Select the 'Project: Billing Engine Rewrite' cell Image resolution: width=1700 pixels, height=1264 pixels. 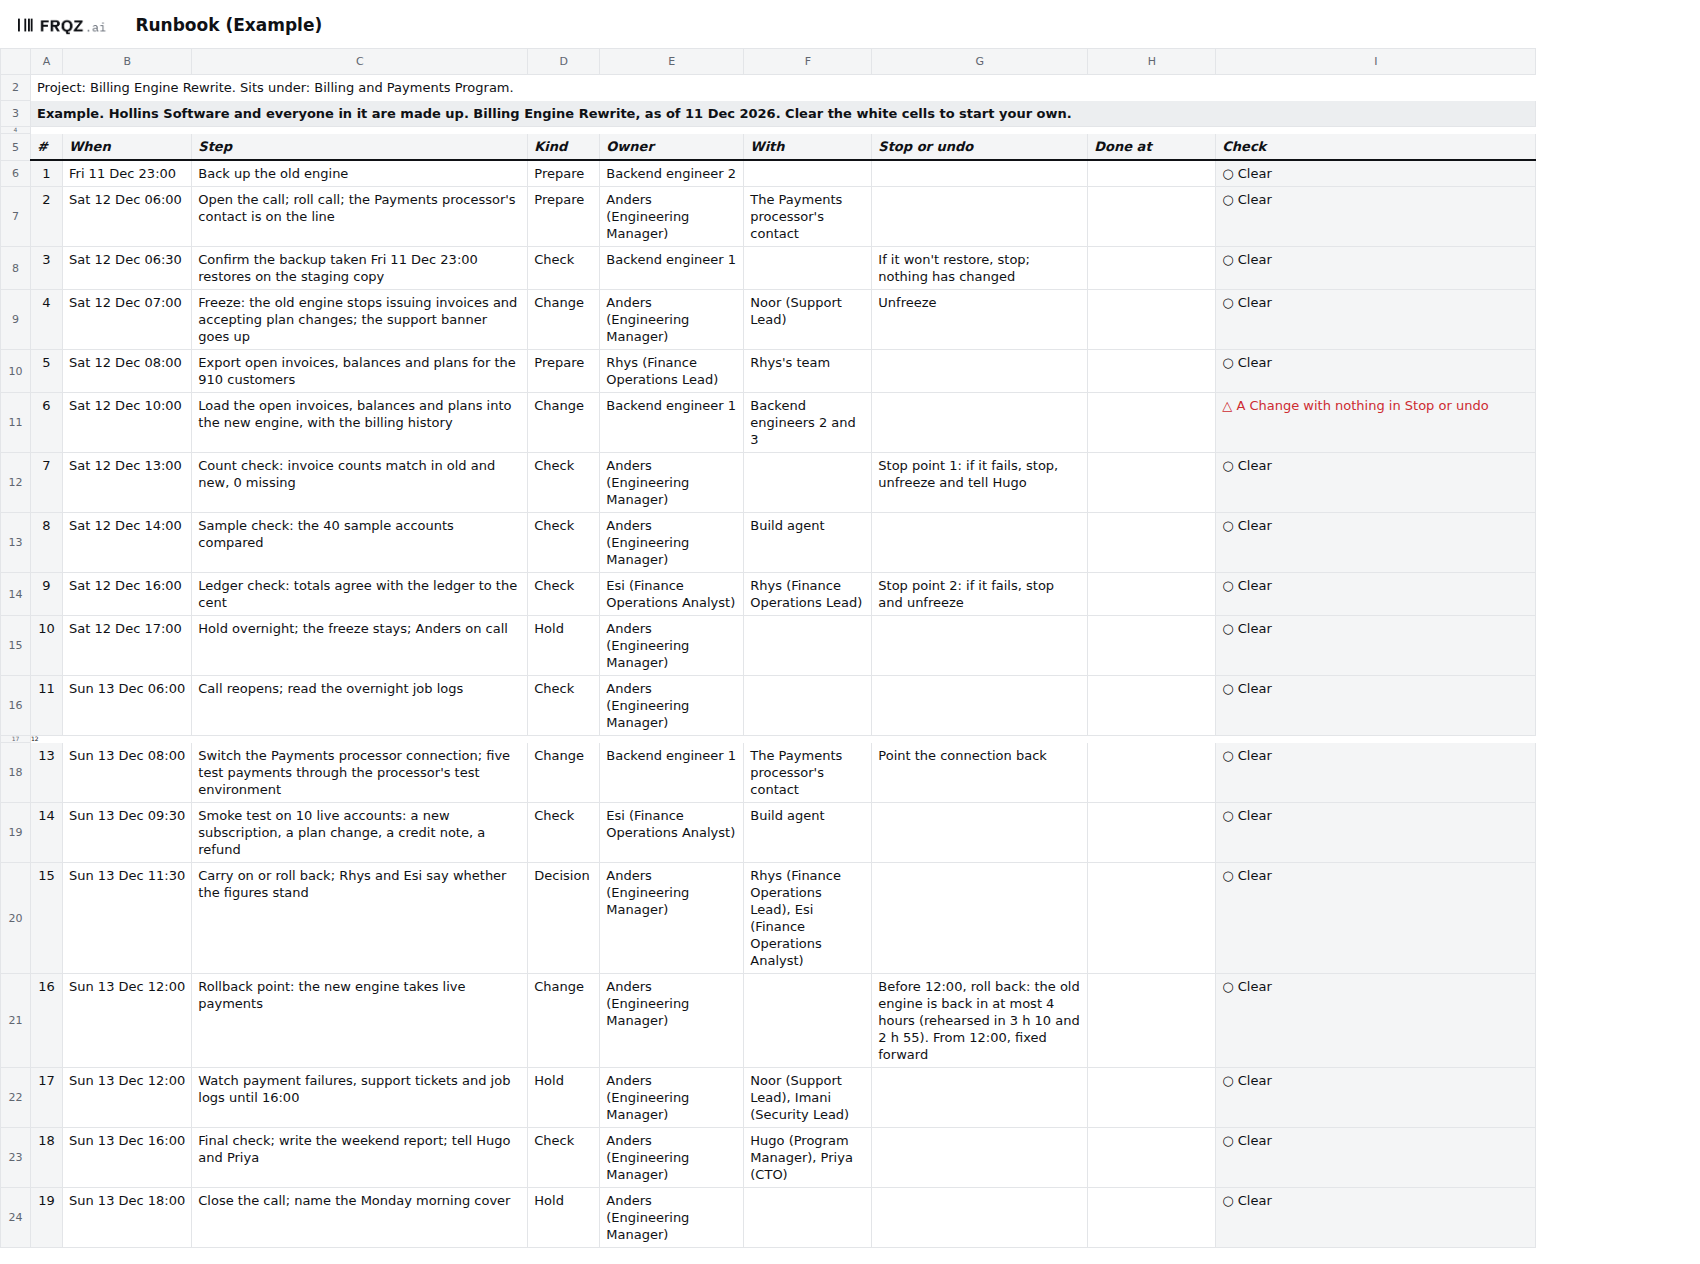pos(783,88)
